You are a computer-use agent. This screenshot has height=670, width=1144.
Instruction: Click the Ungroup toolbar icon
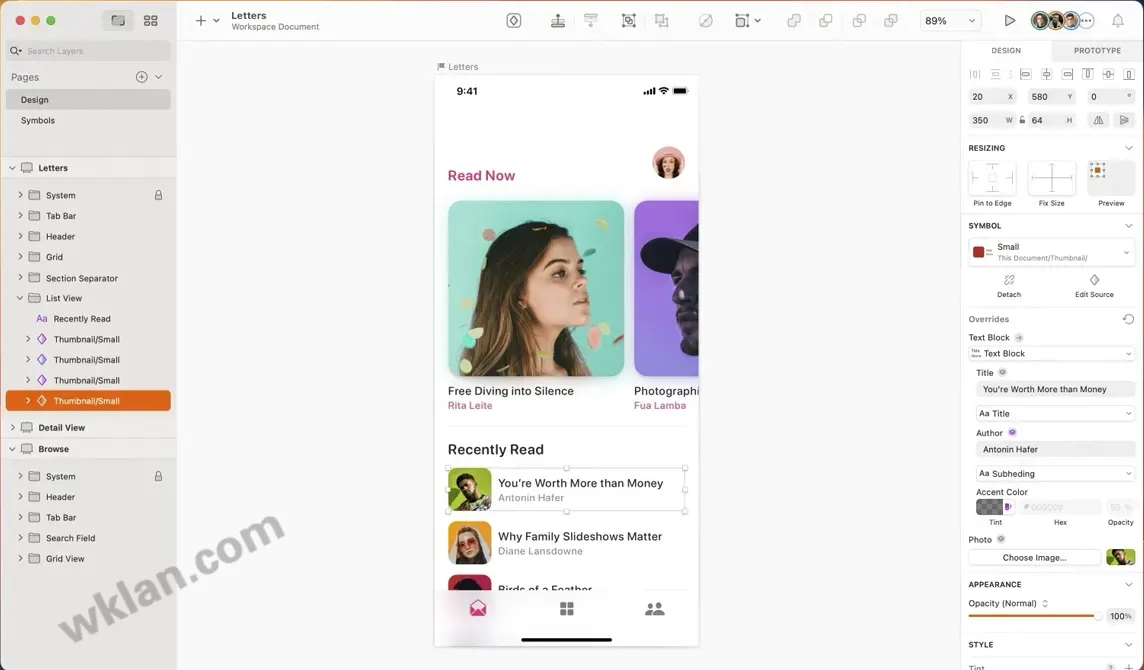coord(662,20)
